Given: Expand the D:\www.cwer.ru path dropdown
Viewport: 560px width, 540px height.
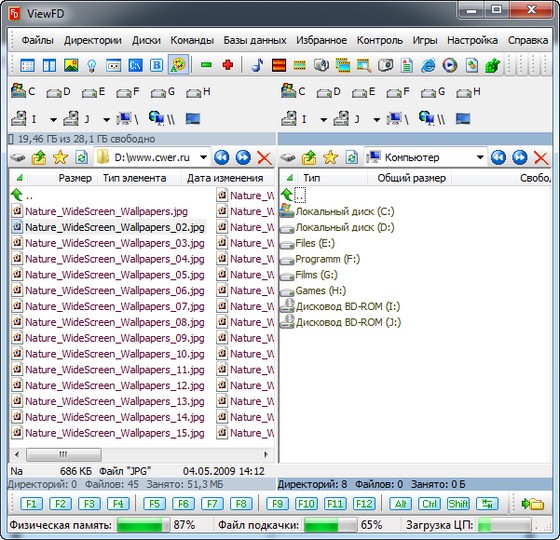Looking at the screenshot, I should (203, 157).
